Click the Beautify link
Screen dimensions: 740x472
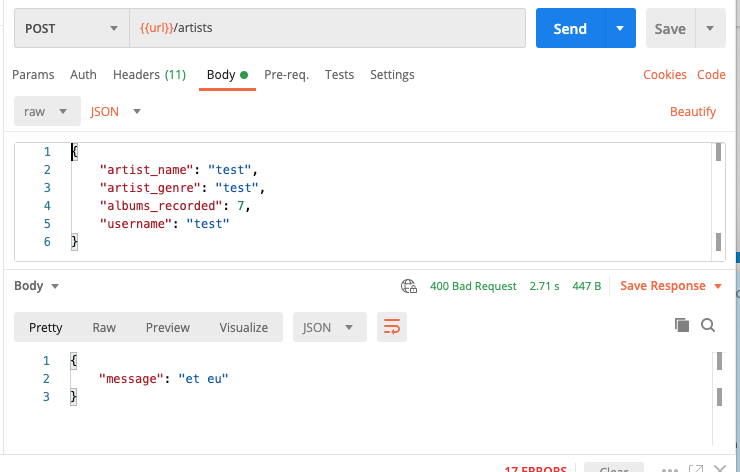click(x=692, y=112)
